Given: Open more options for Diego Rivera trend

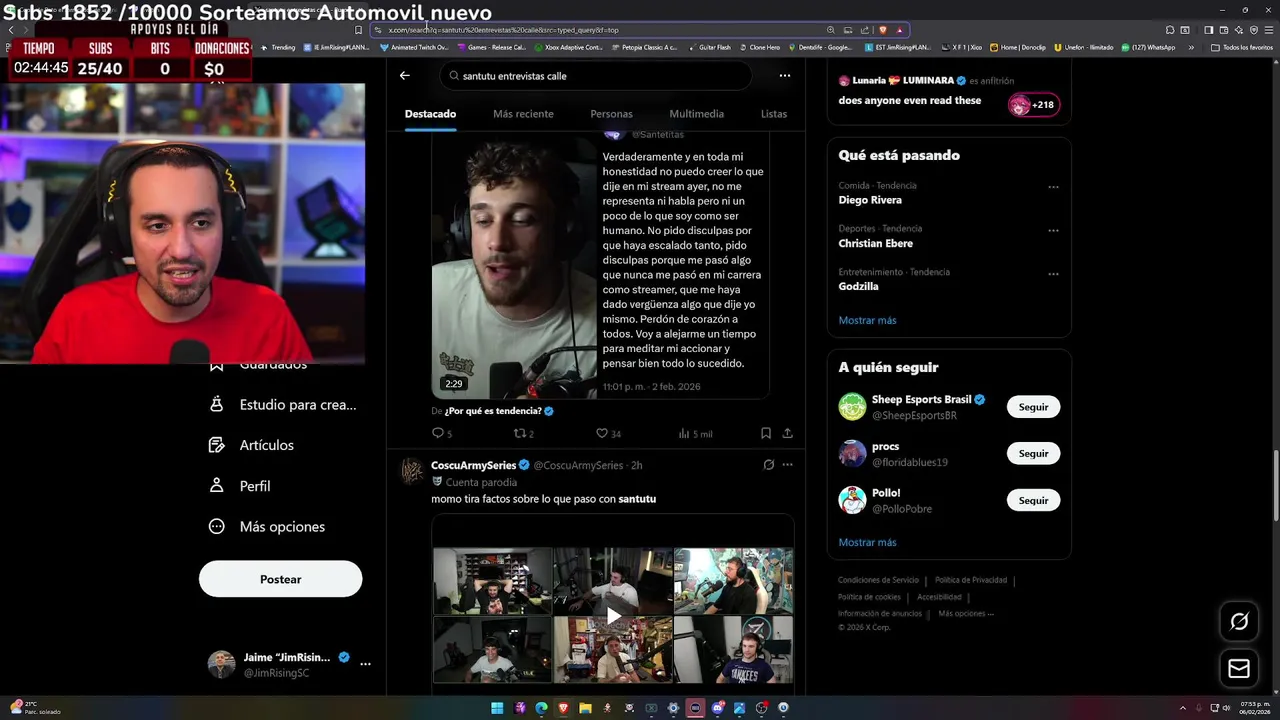Looking at the screenshot, I should click(x=1053, y=187).
